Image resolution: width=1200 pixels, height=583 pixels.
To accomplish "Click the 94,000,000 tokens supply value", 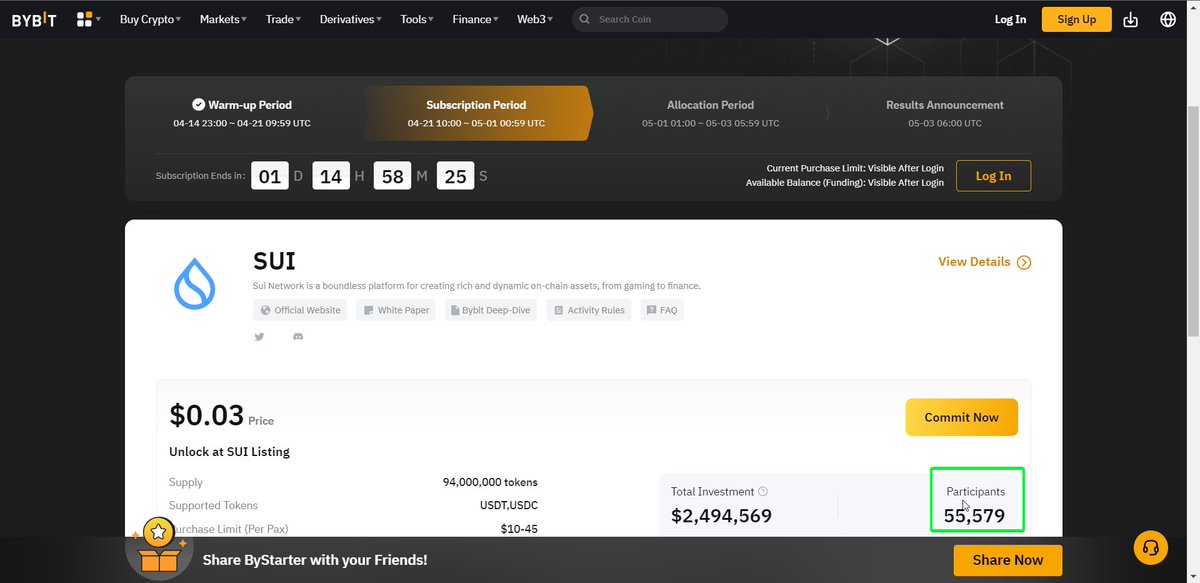I will [x=490, y=482].
